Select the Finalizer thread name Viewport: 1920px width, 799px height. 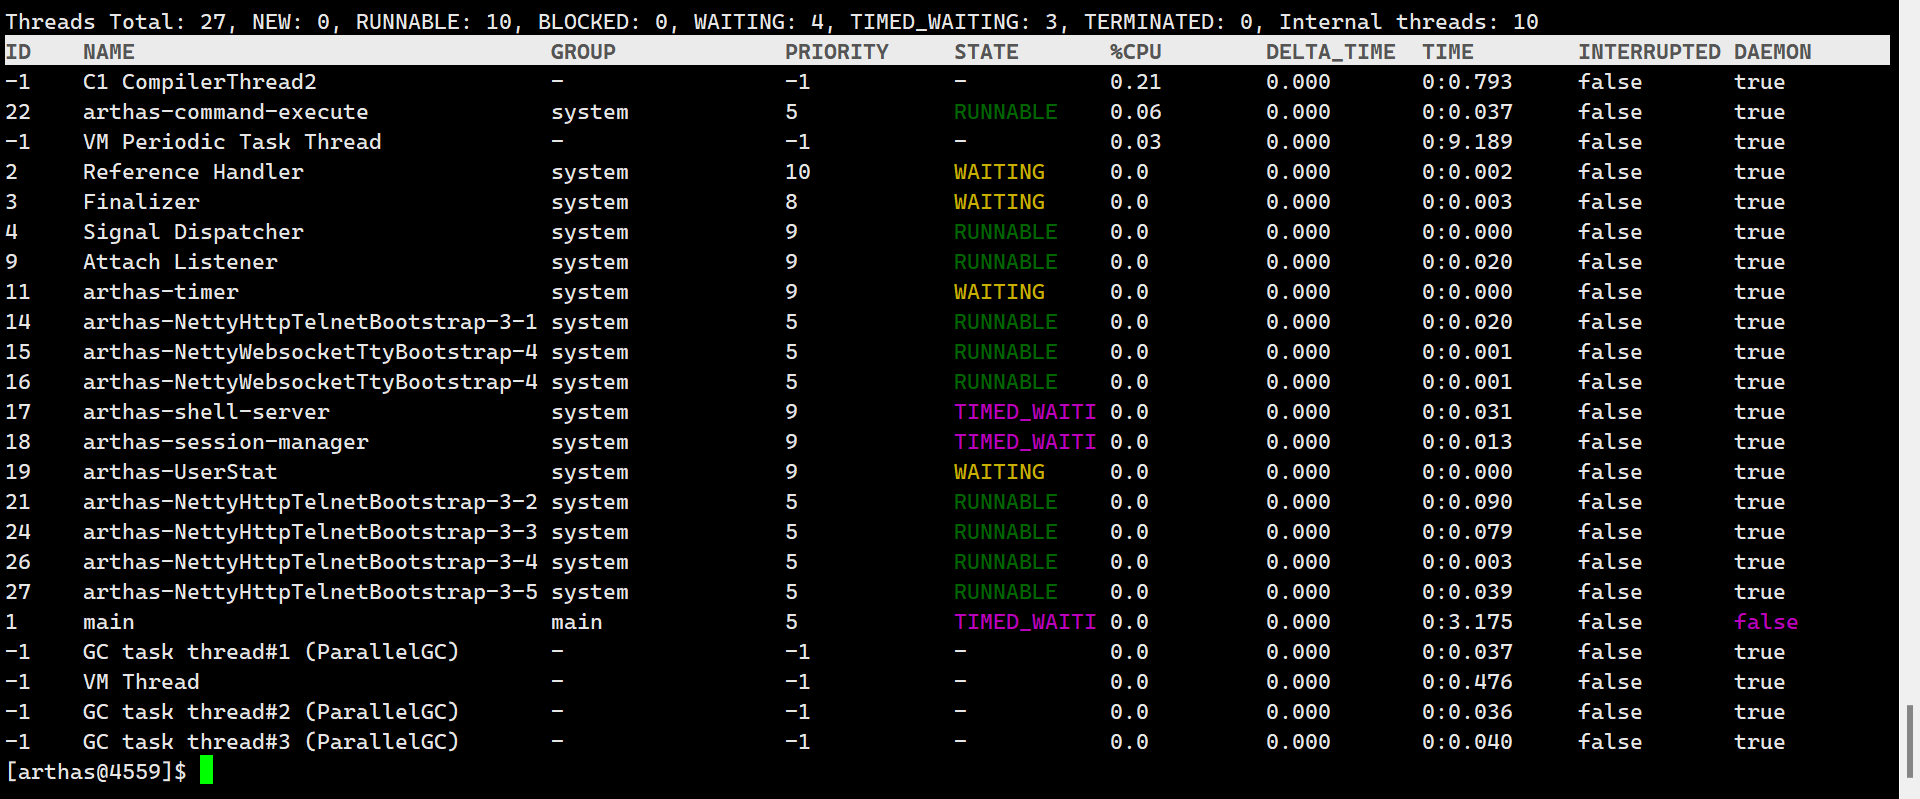click(141, 202)
